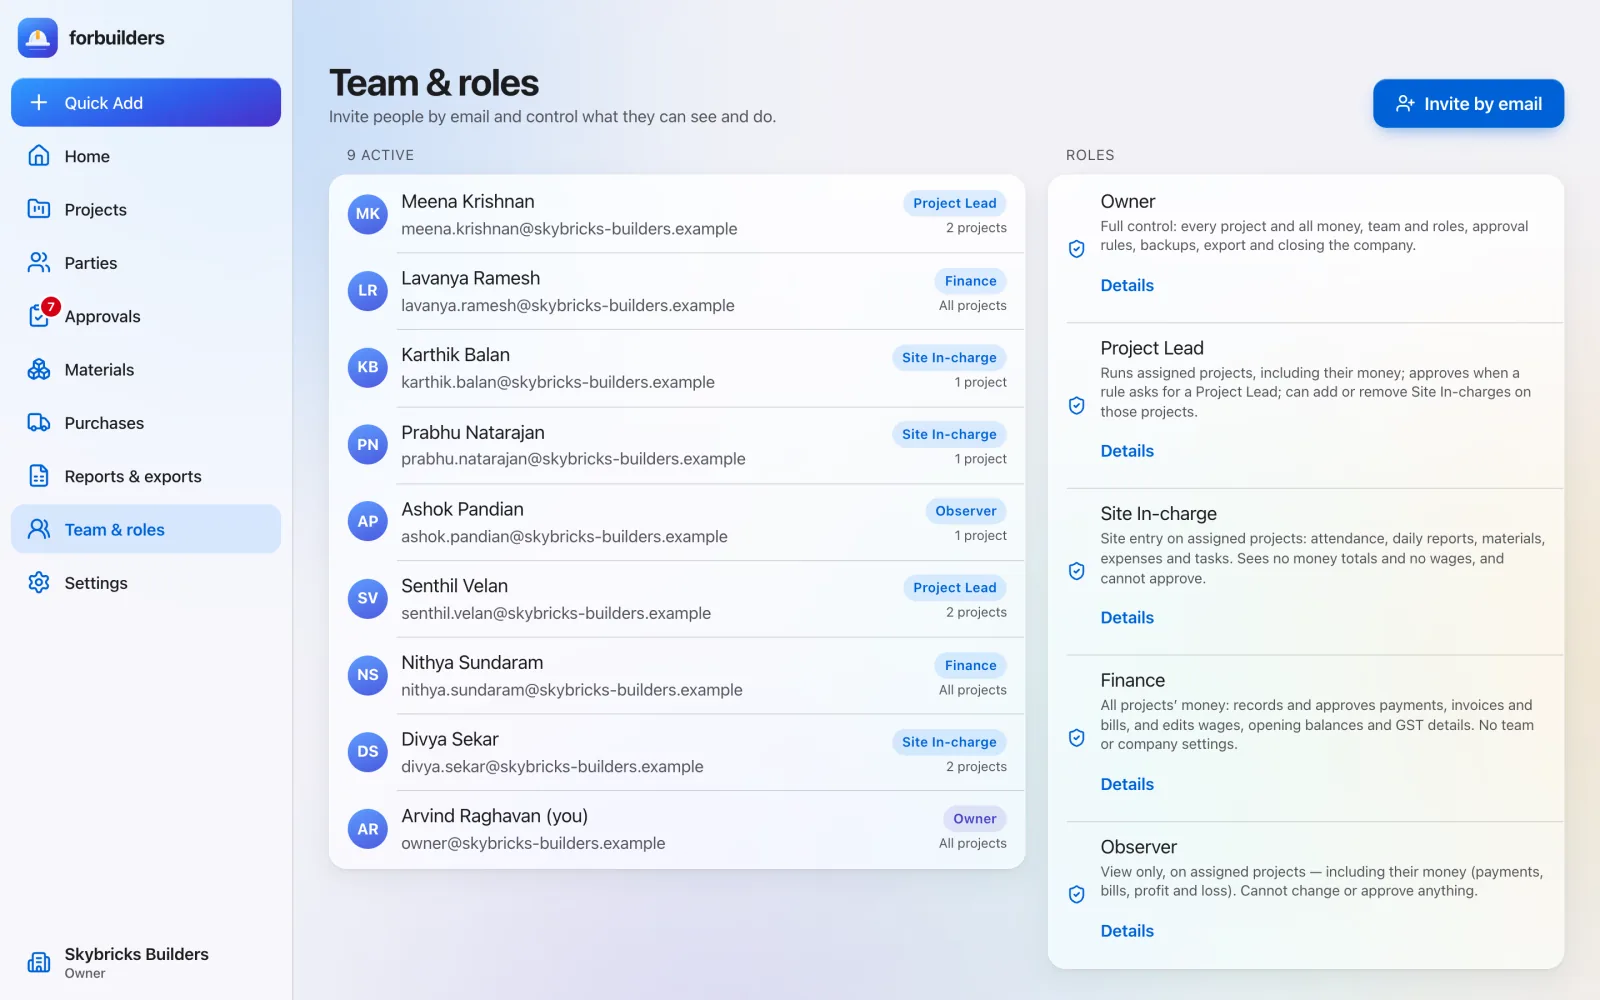Click the shield icon beside Site In-charge role
Screen dimensions: 1600x1000
click(x=1077, y=571)
